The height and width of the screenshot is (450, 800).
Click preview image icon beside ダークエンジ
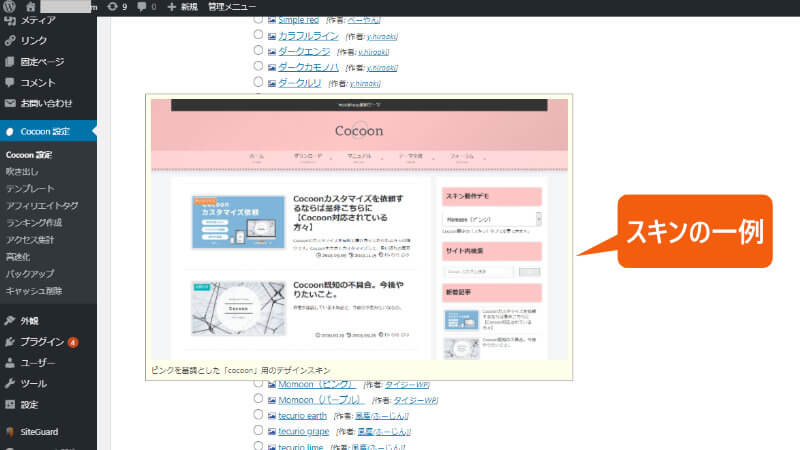tap(272, 52)
